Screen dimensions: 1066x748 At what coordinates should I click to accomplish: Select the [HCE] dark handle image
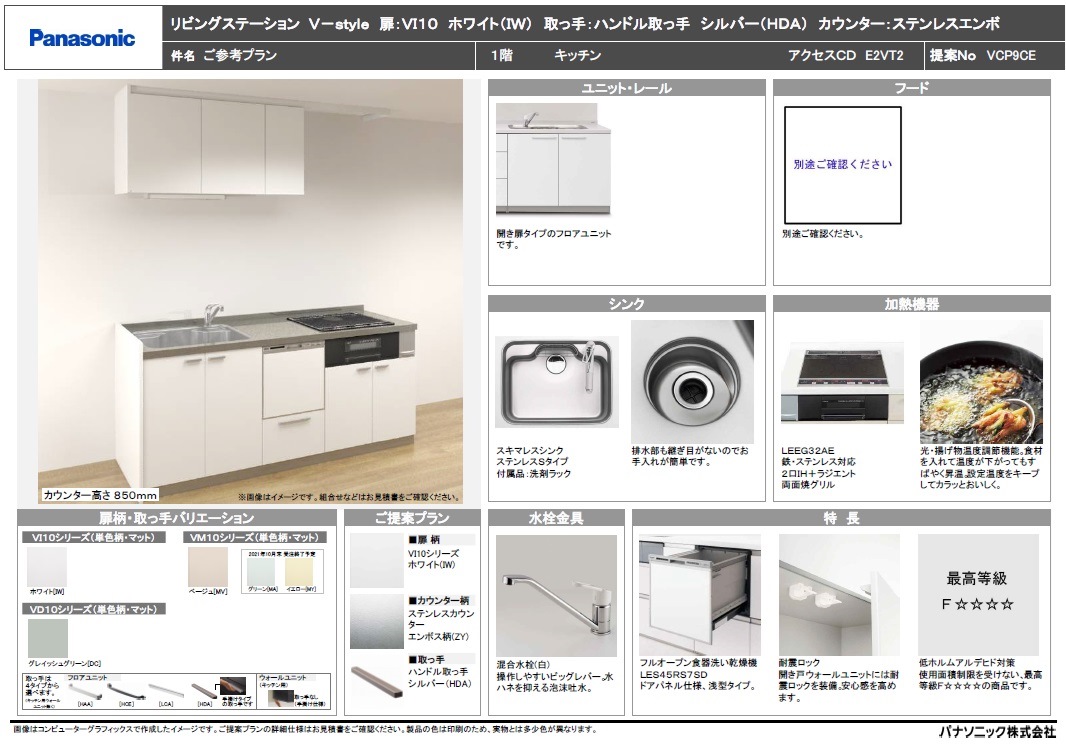[126, 692]
